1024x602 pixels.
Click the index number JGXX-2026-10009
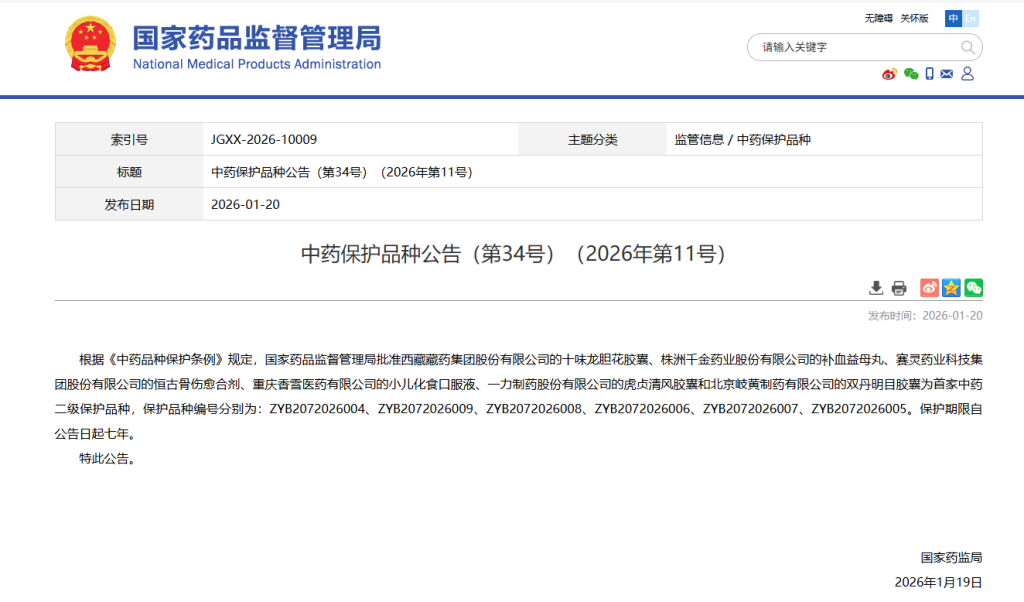[x=264, y=140]
